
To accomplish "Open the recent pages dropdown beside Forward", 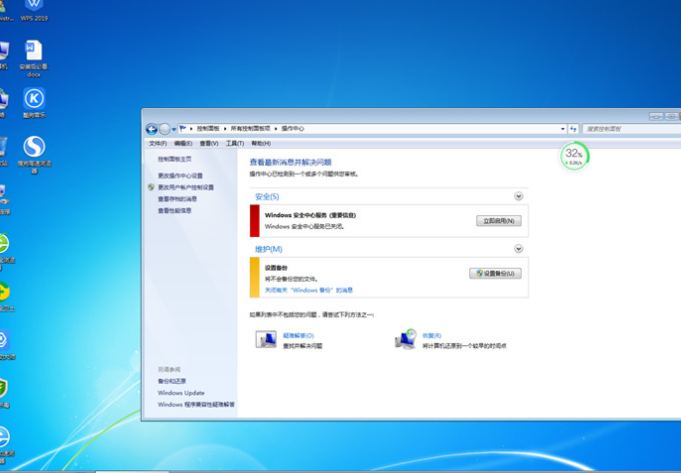I will 174,129.
